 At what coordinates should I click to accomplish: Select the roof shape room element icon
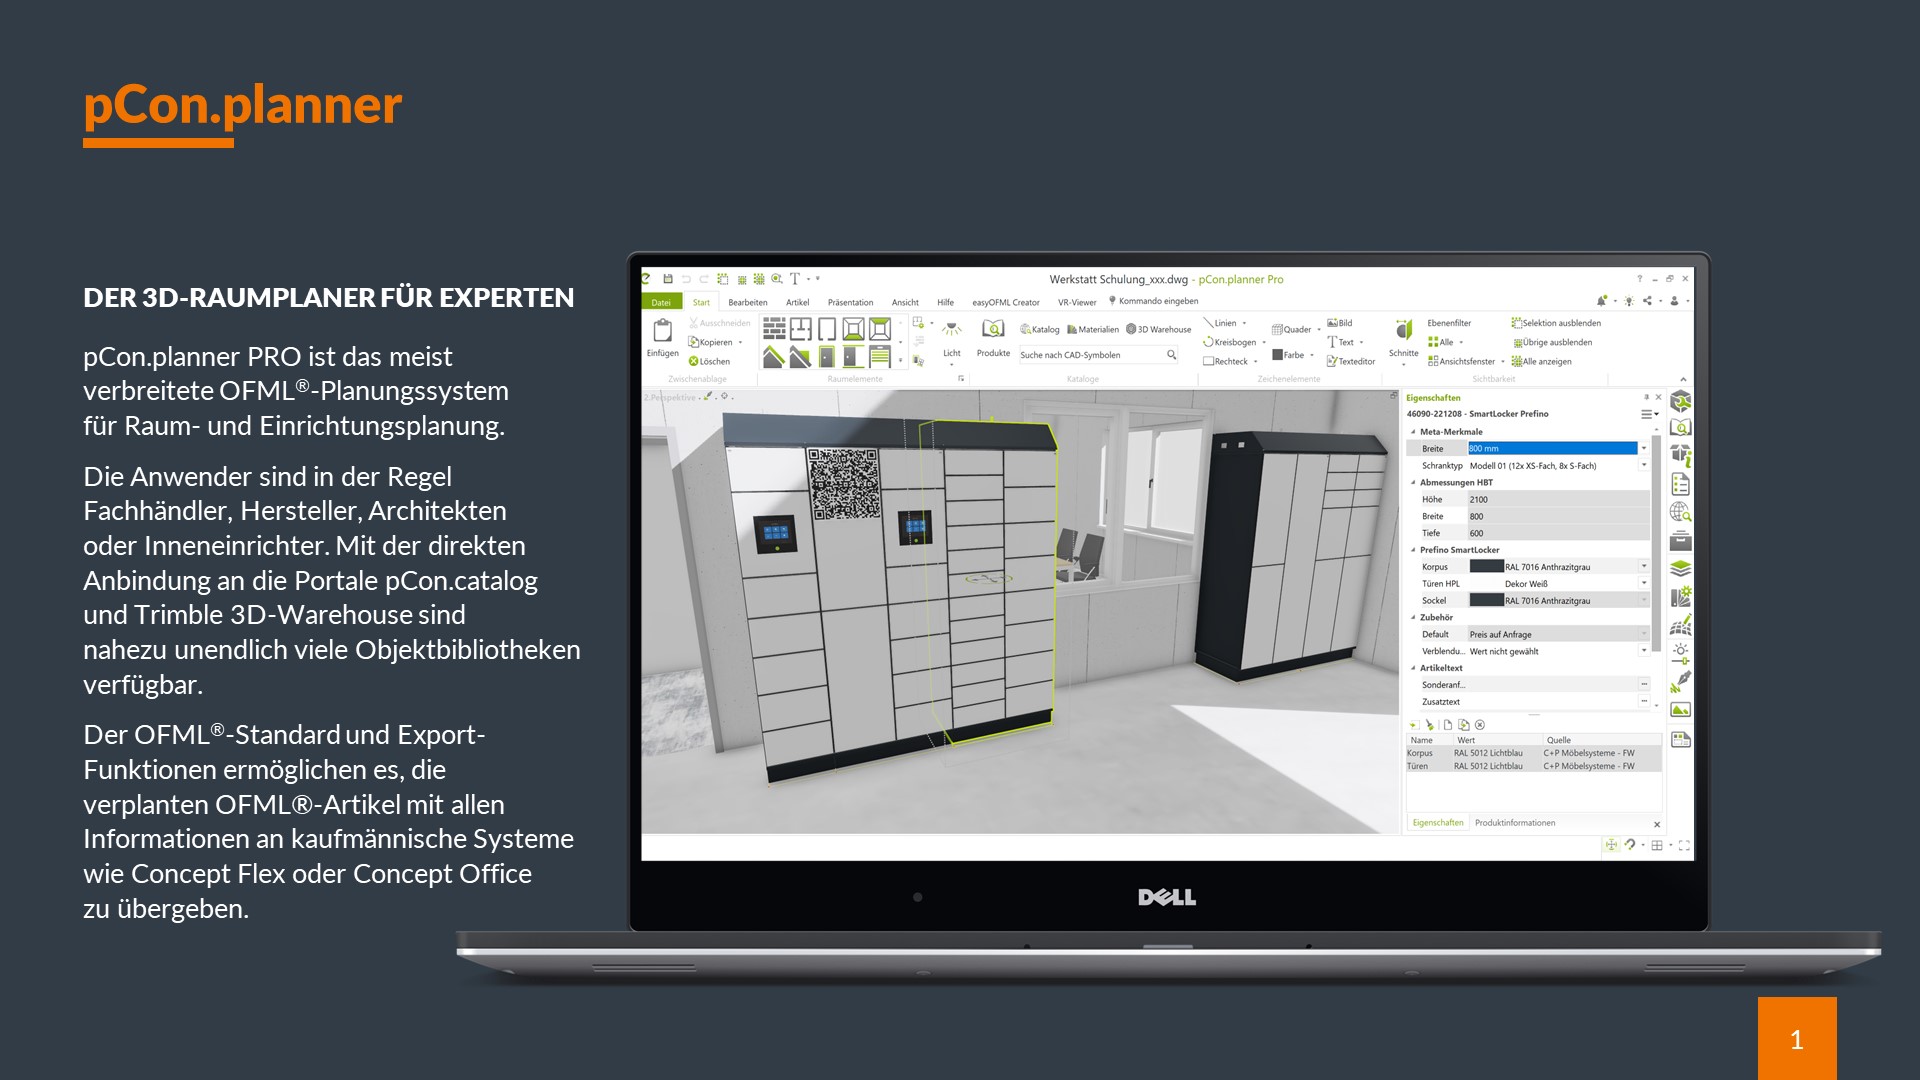(x=774, y=357)
